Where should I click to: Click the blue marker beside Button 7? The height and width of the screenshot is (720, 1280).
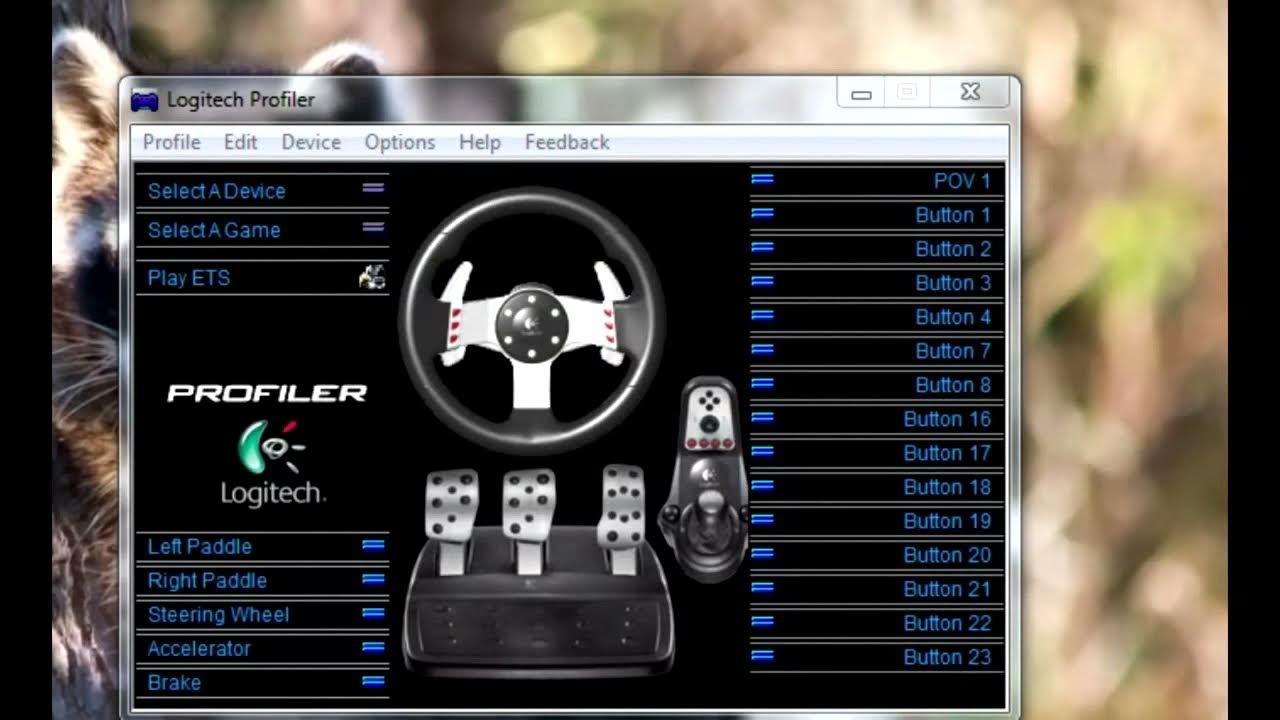(762, 349)
